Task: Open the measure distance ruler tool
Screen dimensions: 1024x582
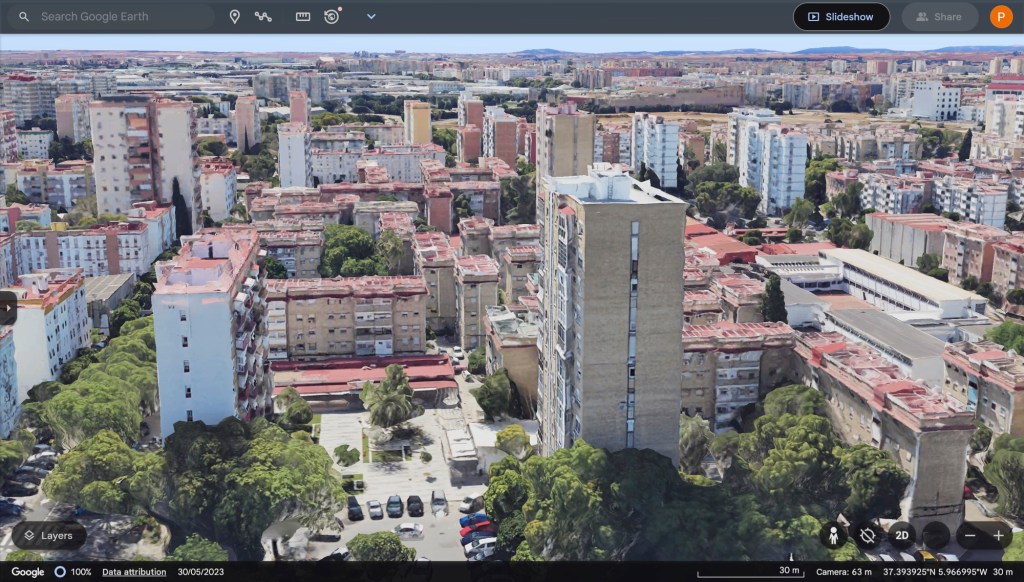Action: [x=303, y=17]
